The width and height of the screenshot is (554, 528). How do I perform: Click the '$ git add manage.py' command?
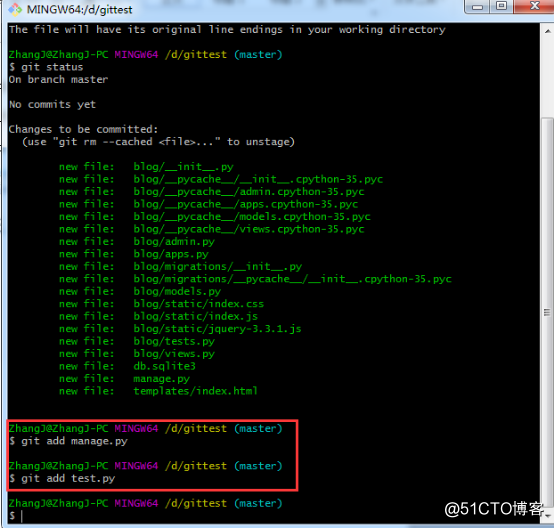68,441
